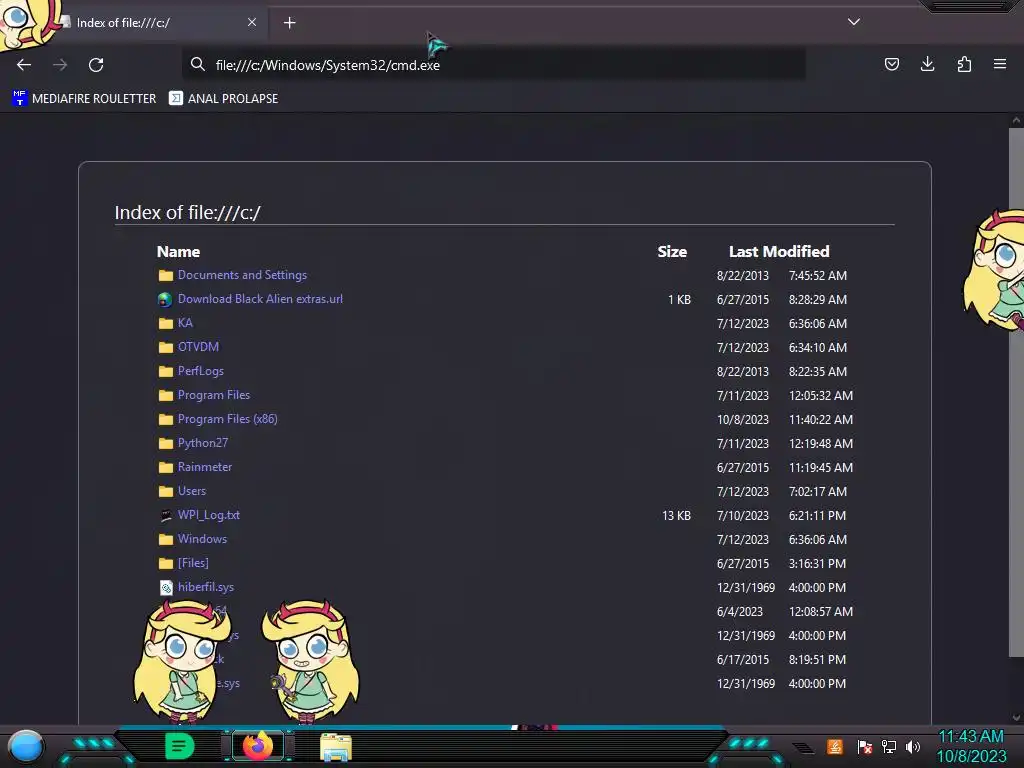Click the network icon in the system tray
Screen dimensions: 1024x768
click(x=889, y=746)
